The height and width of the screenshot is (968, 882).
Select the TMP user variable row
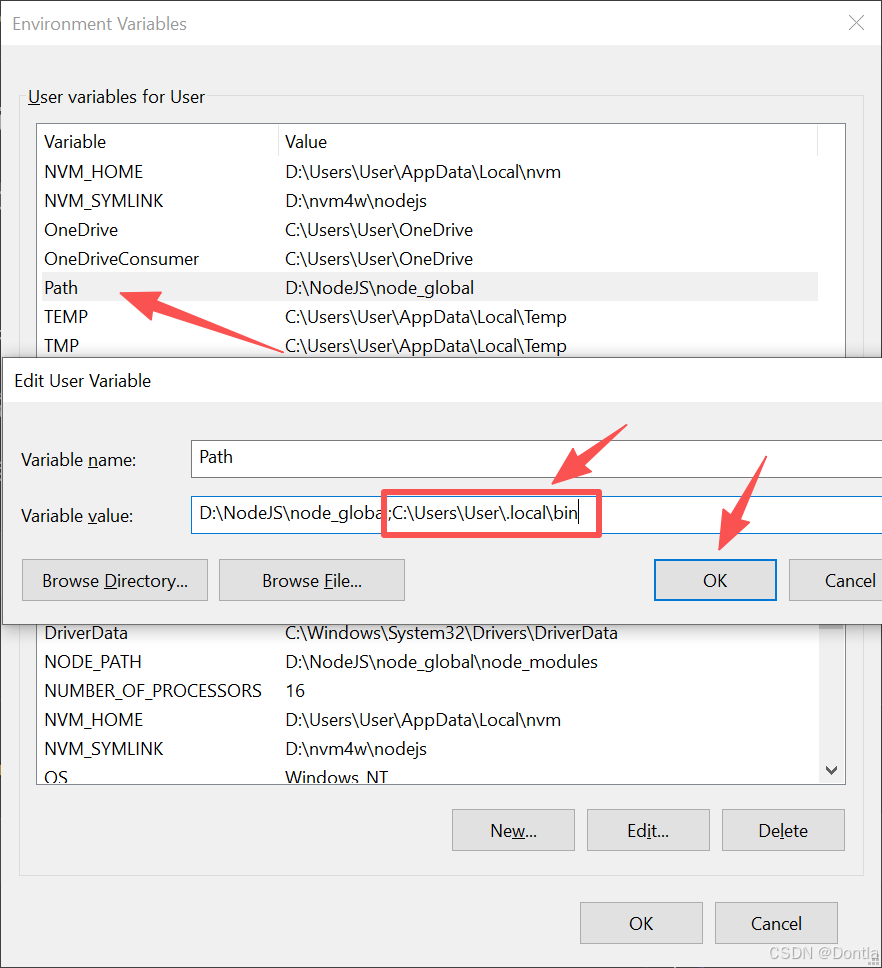(x=430, y=345)
